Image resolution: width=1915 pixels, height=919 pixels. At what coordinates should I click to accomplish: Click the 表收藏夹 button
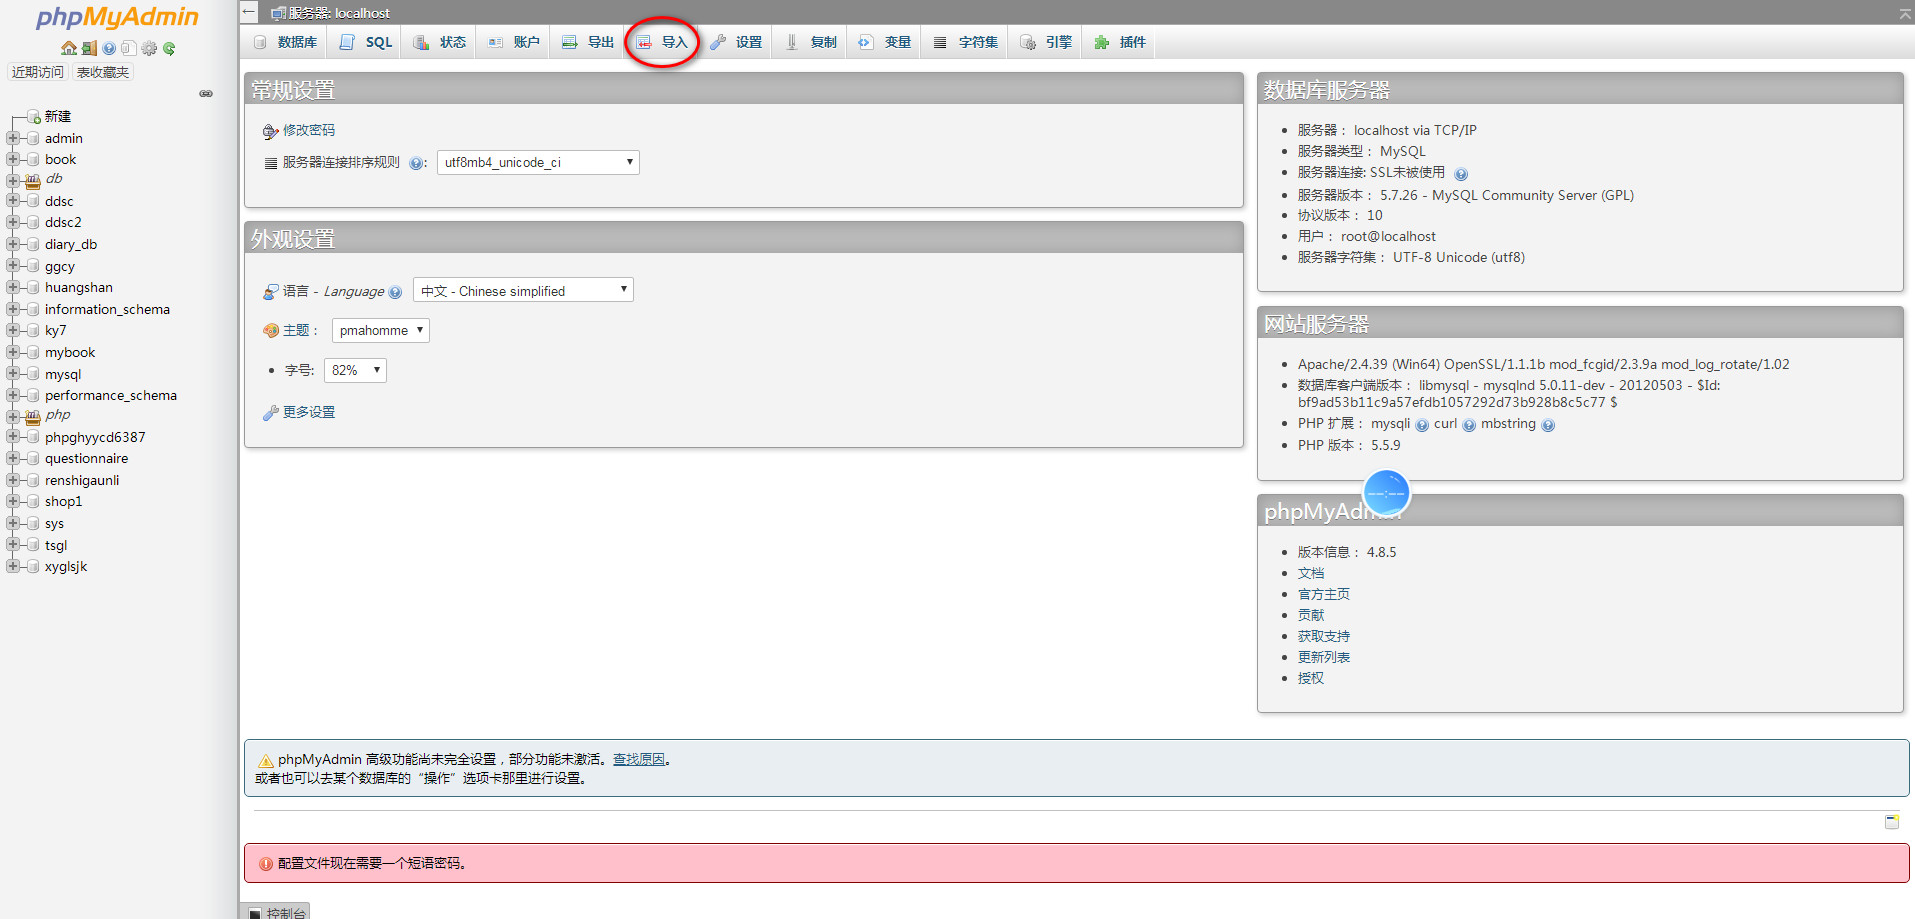tap(103, 72)
